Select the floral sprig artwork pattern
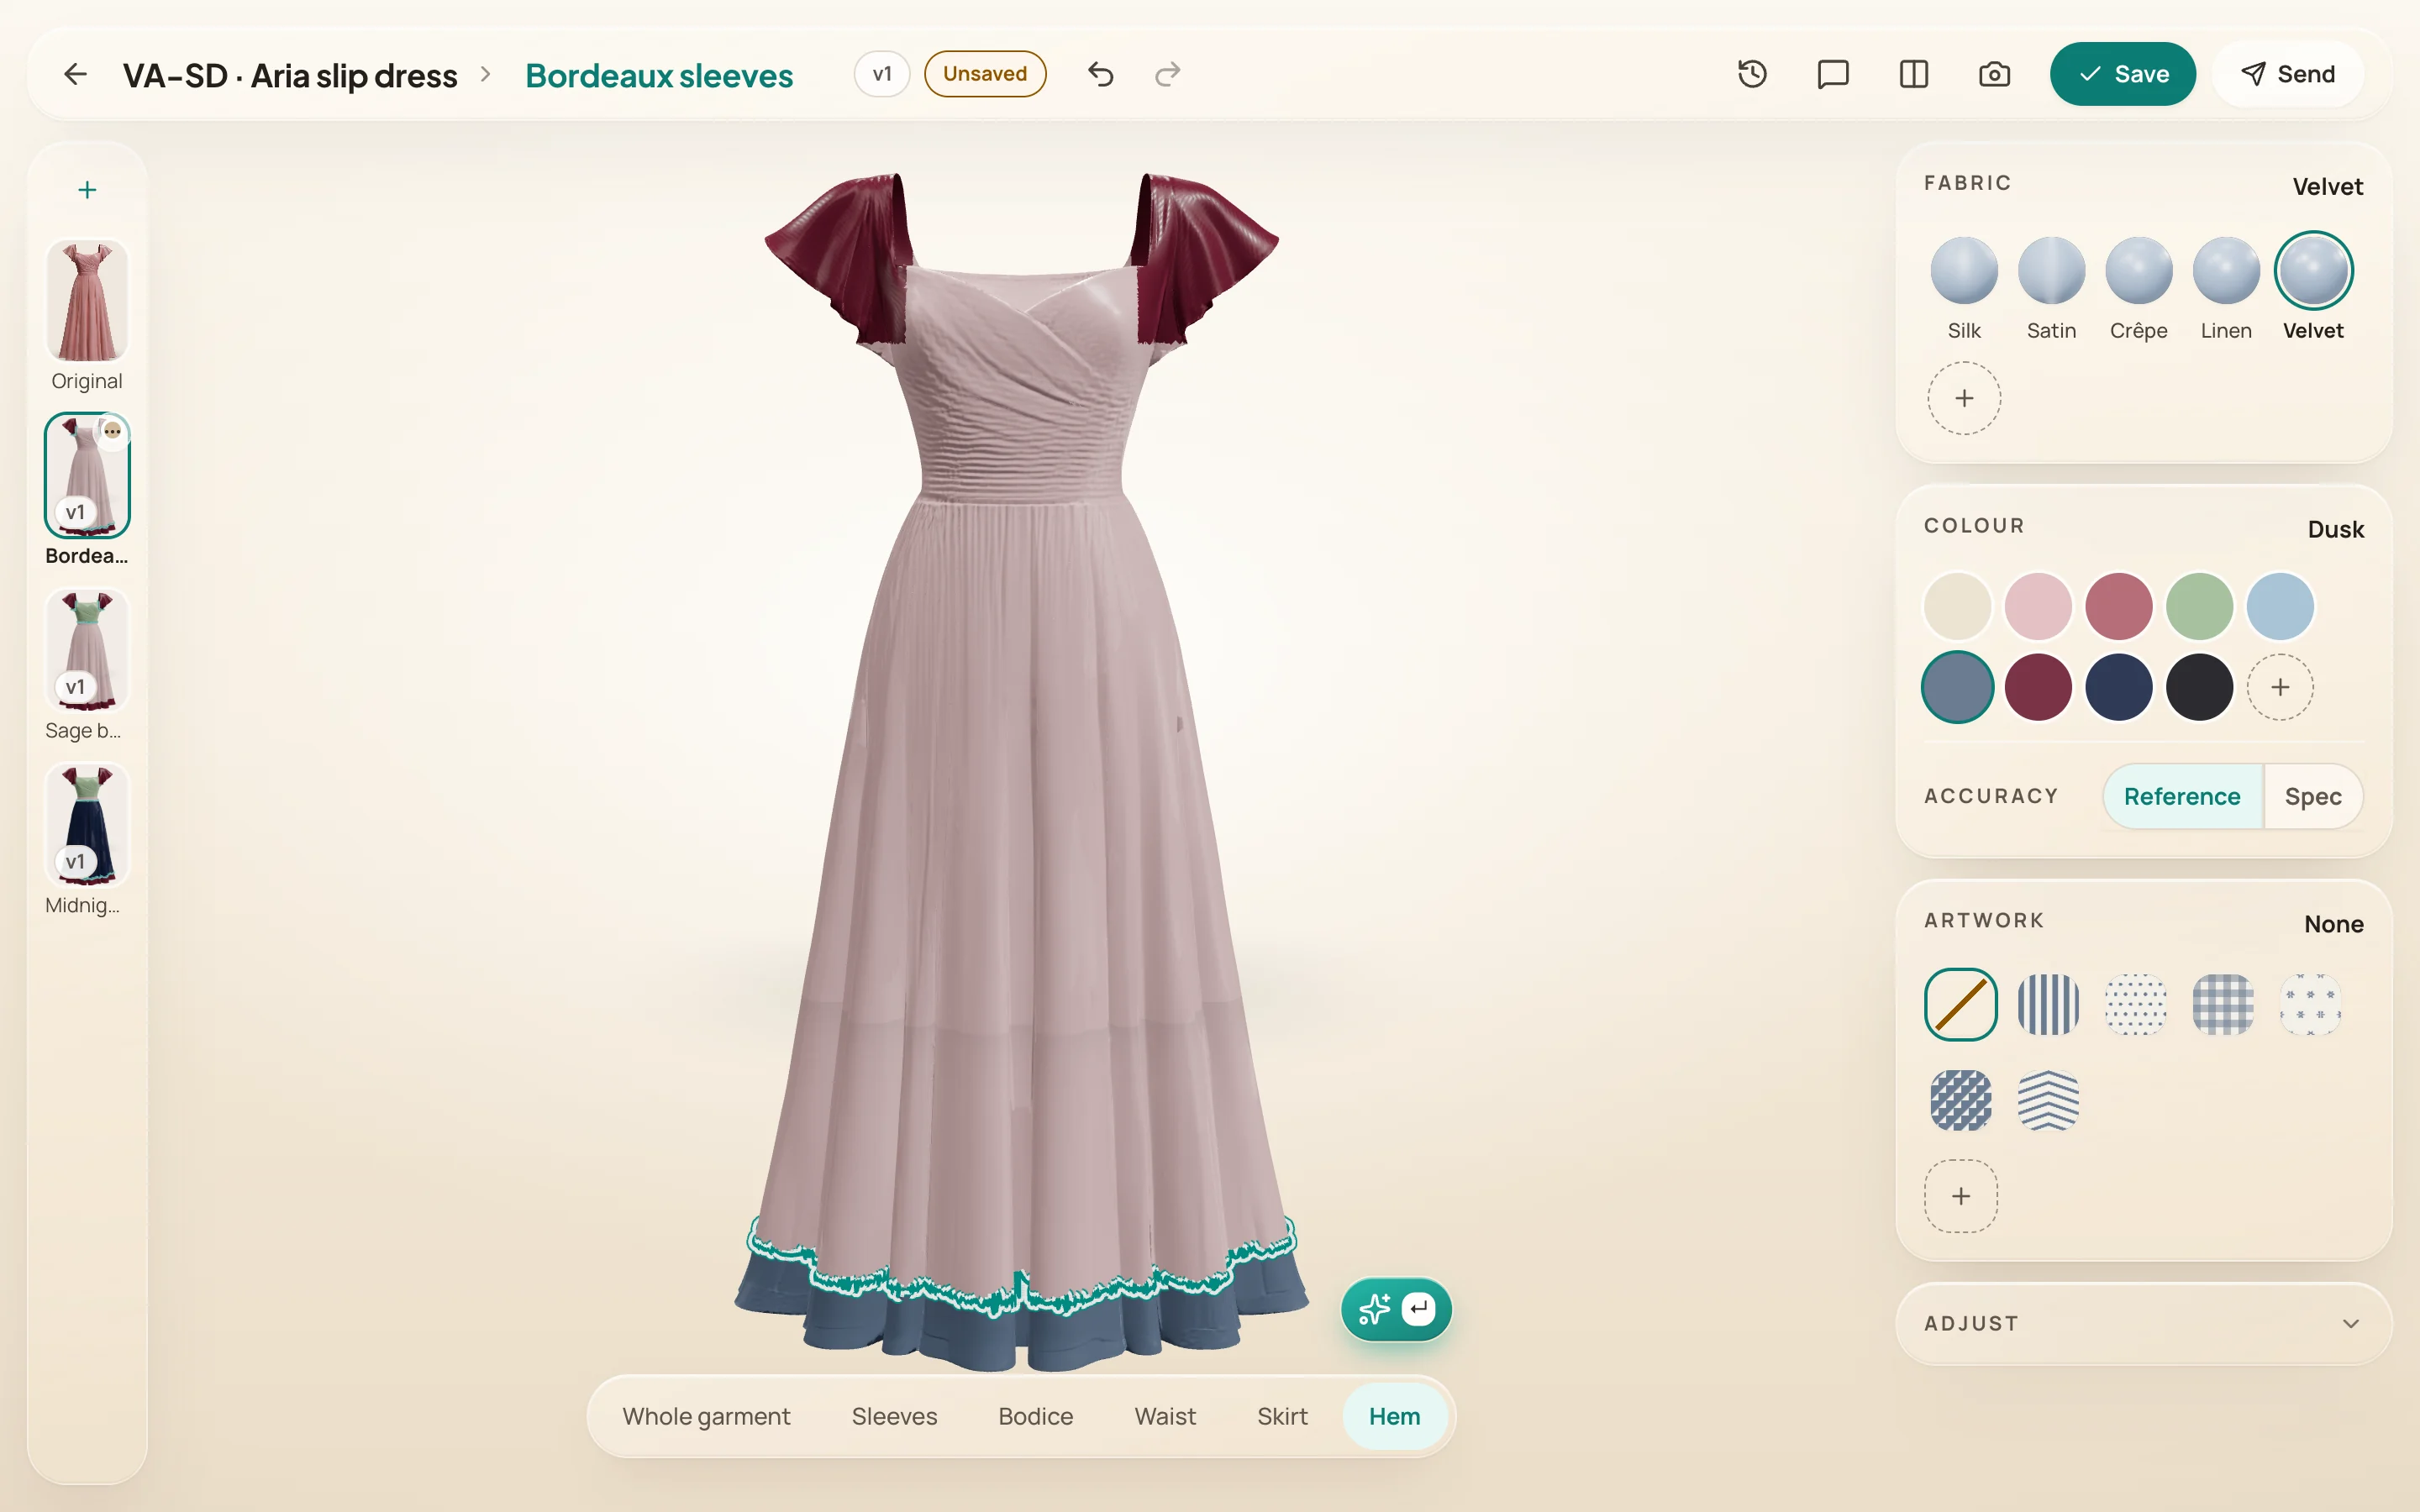The width and height of the screenshot is (2420, 1512). (2310, 1005)
